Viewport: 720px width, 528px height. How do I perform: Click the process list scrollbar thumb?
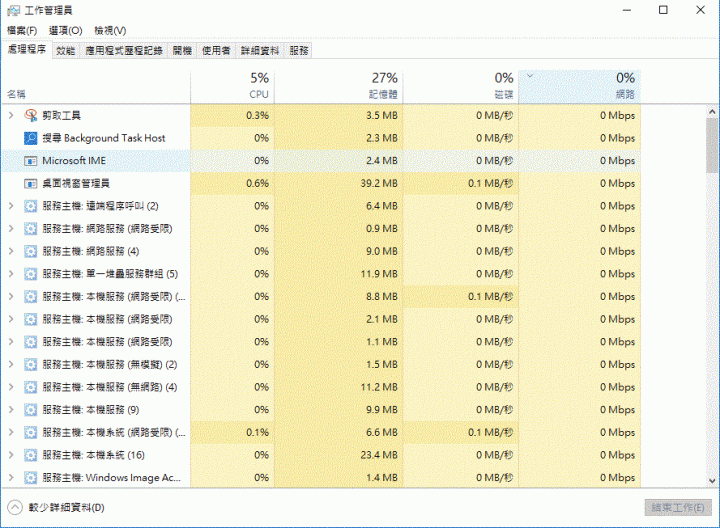tap(712, 145)
